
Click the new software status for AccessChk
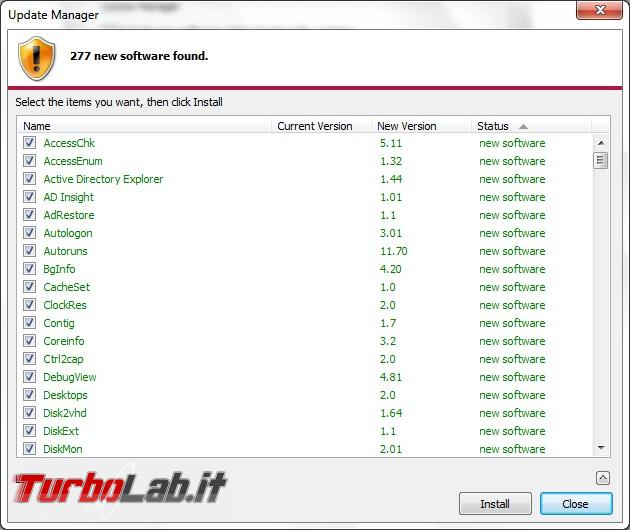point(512,143)
